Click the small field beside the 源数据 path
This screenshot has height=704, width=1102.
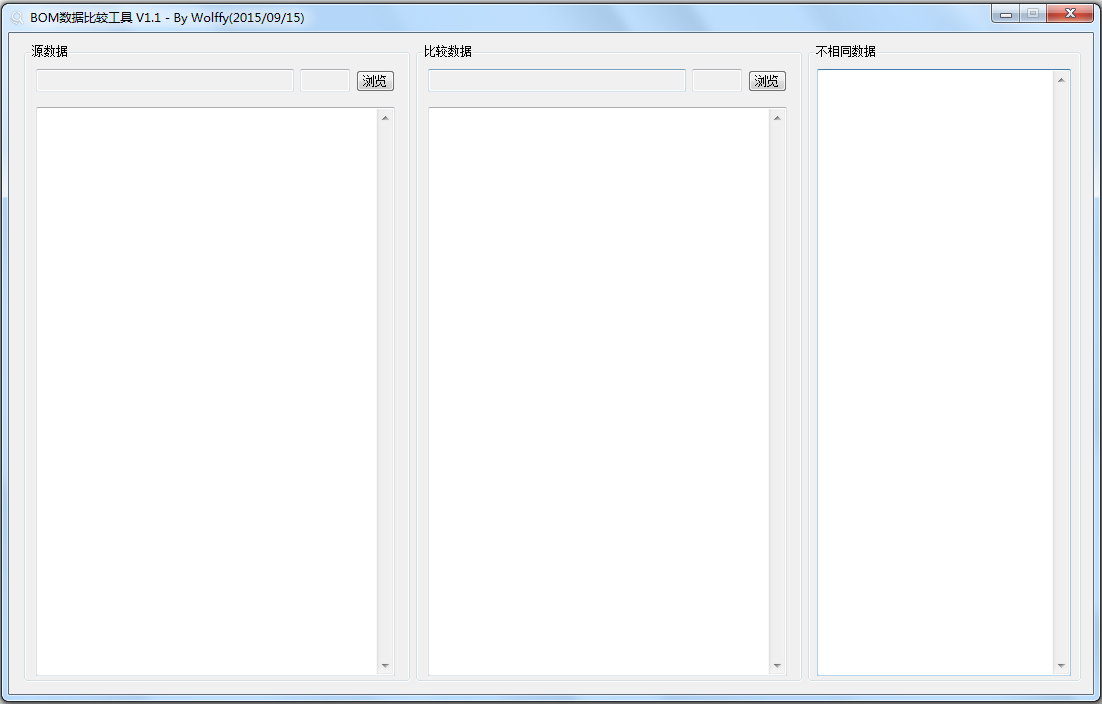(x=325, y=81)
